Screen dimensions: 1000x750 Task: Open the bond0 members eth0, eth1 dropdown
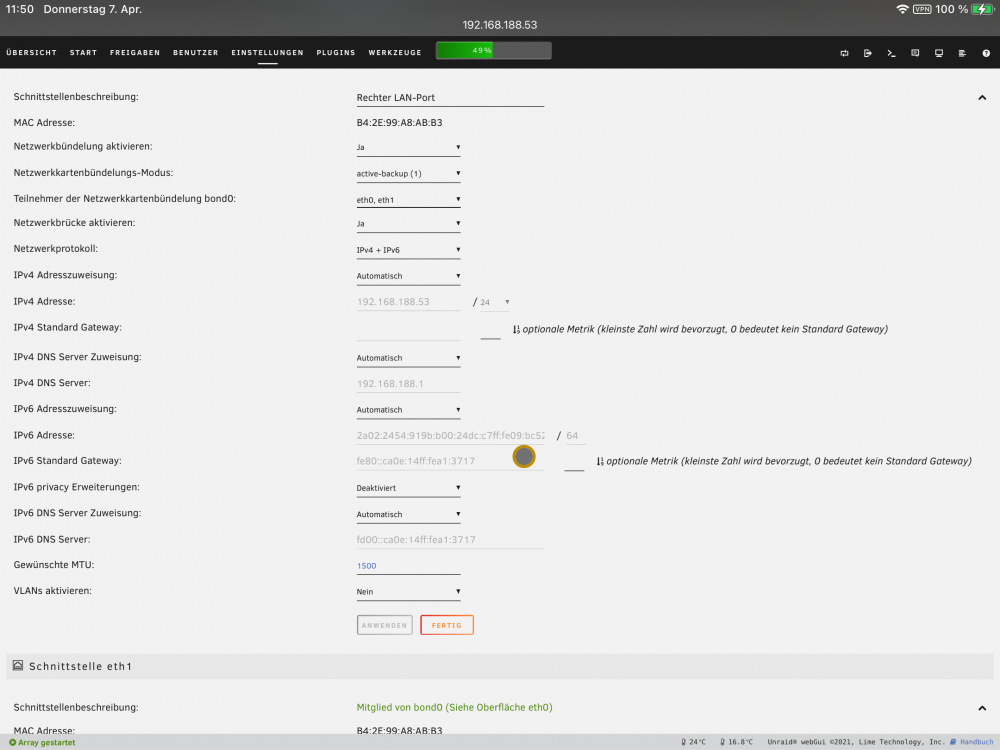(408, 200)
